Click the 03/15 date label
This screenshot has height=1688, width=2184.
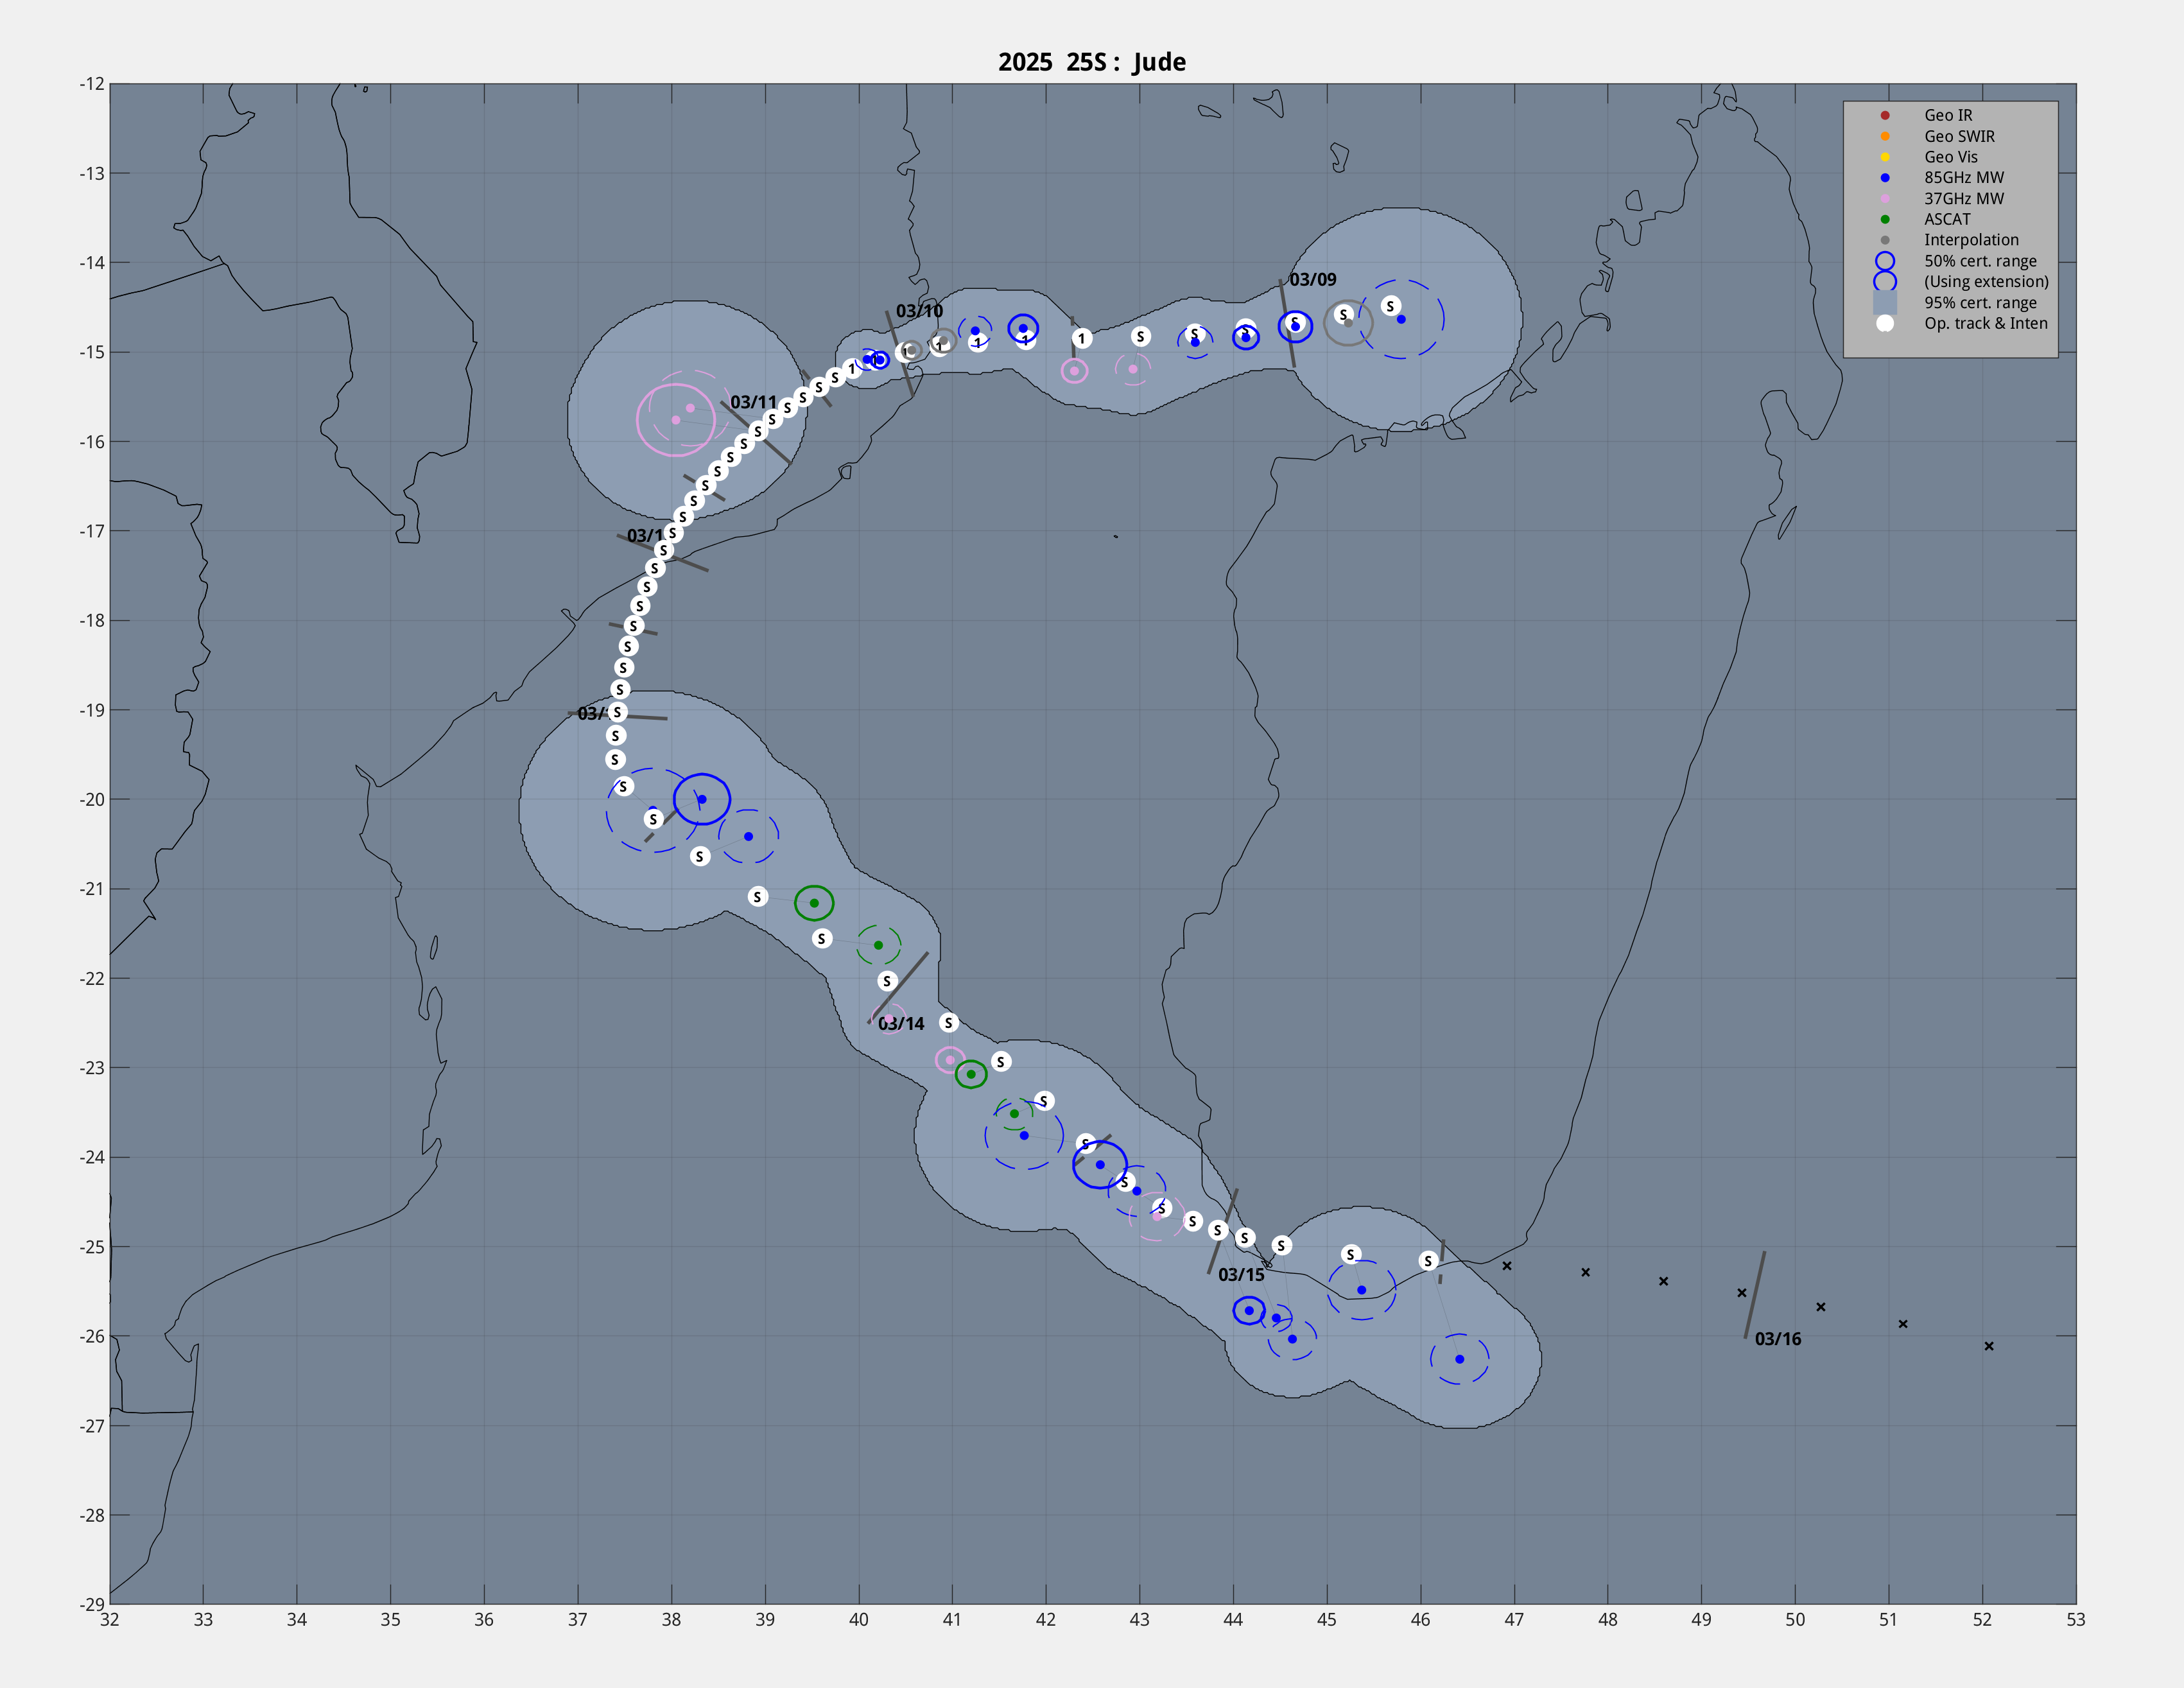pyautogui.click(x=1241, y=1275)
